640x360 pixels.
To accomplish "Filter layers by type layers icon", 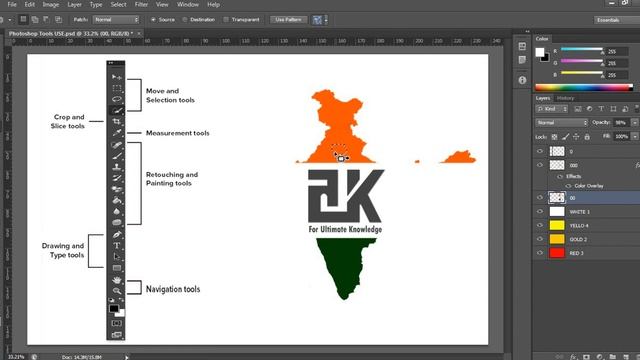I will coord(601,109).
